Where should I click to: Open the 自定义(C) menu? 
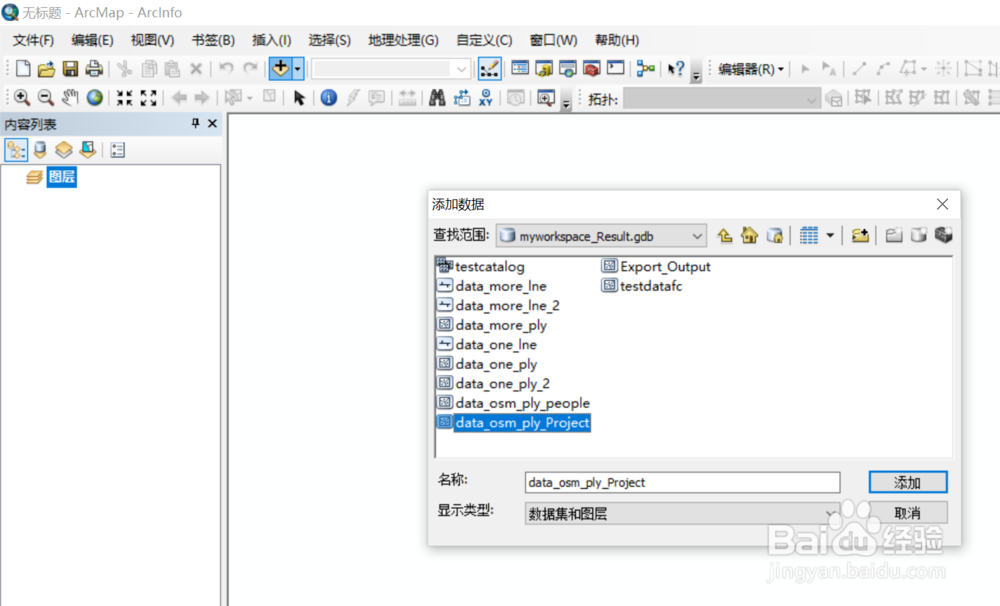pyautogui.click(x=484, y=40)
